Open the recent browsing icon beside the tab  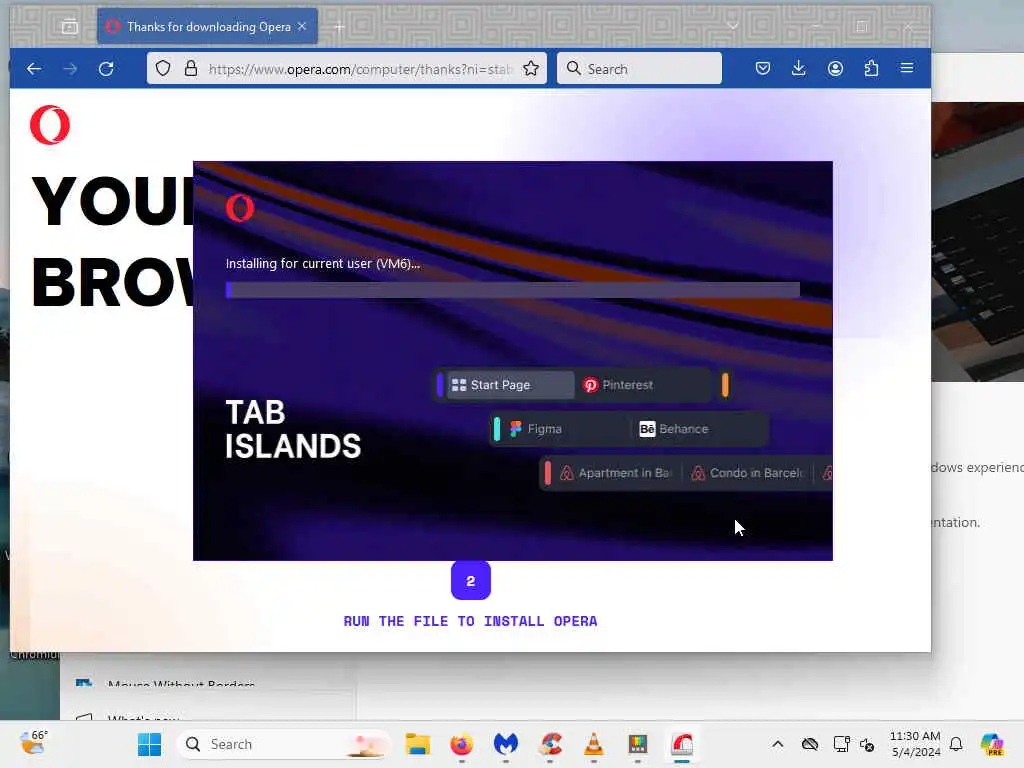point(70,27)
